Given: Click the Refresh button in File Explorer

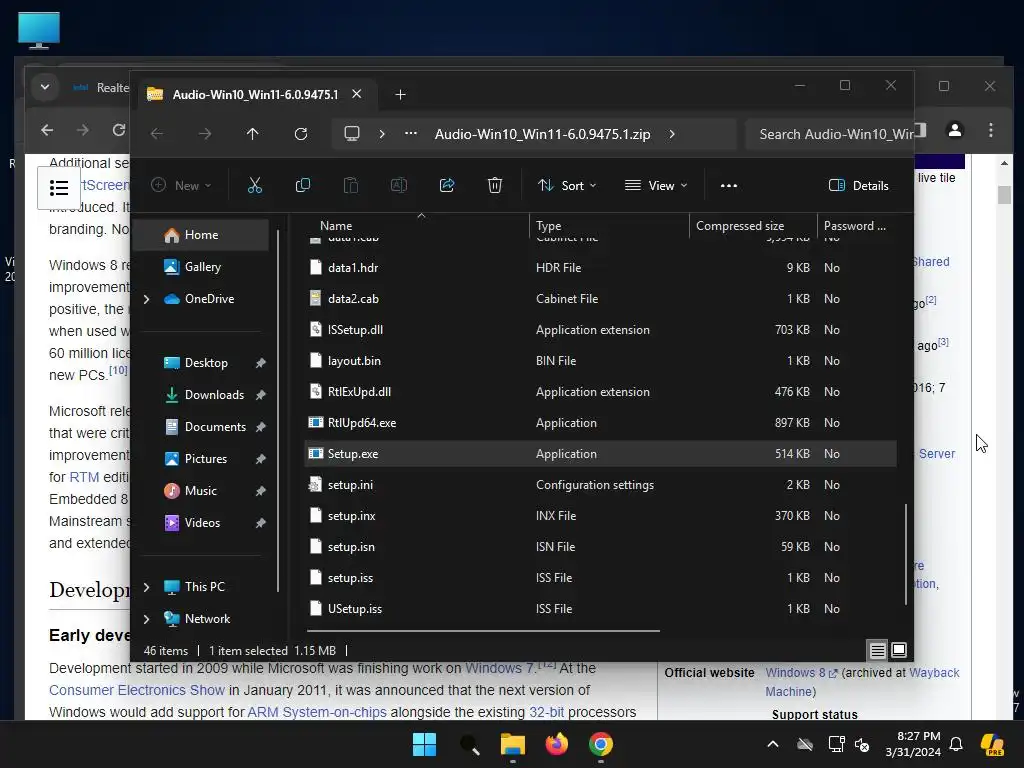Looking at the screenshot, I should click(x=301, y=134).
